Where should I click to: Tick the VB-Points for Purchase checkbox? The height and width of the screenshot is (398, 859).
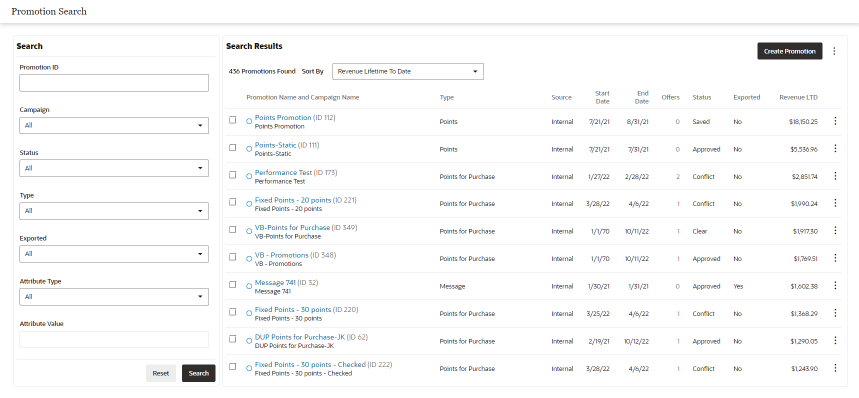pyautogui.click(x=233, y=229)
